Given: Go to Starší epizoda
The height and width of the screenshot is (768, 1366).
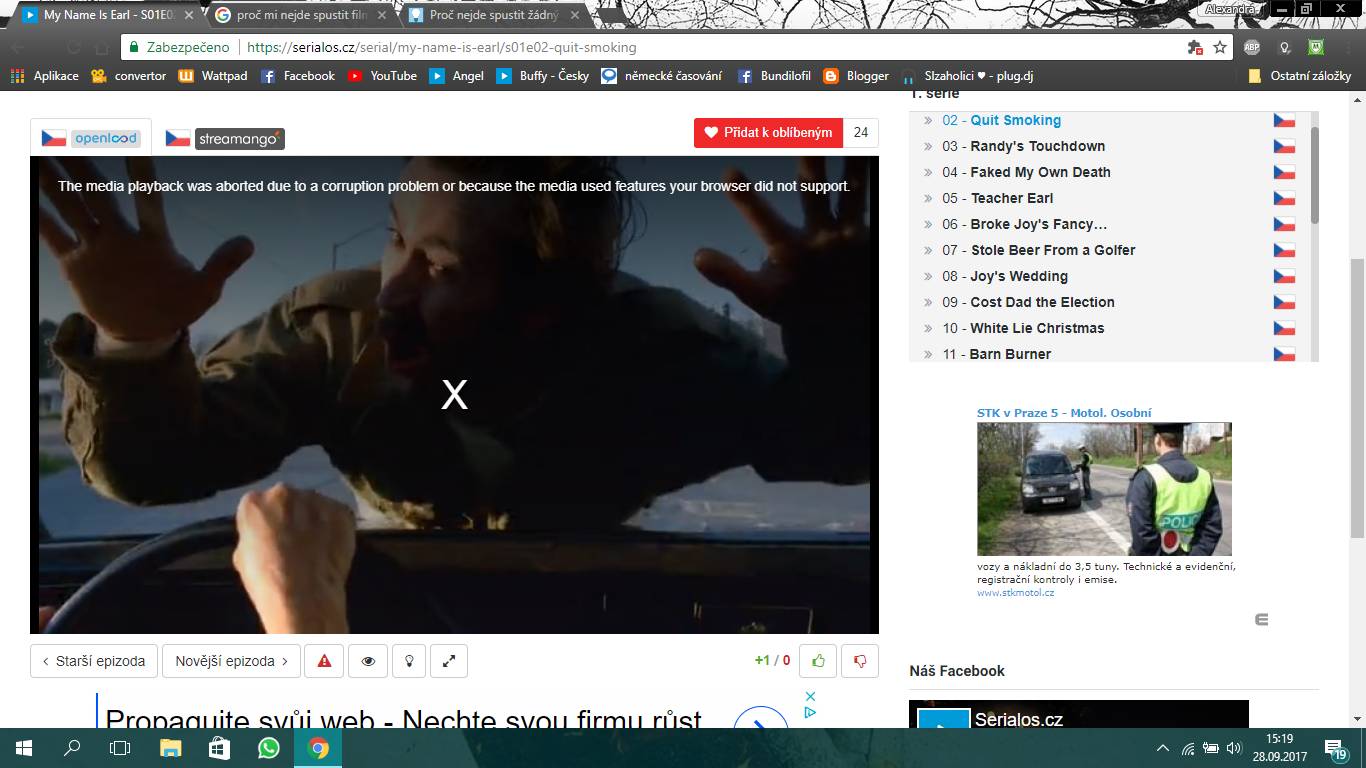Looking at the screenshot, I should tap(94, 661).
